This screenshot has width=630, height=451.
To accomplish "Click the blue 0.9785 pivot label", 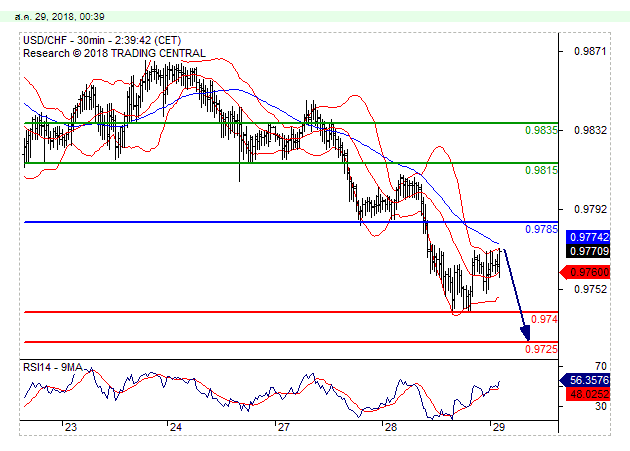I will coord(541,229).
